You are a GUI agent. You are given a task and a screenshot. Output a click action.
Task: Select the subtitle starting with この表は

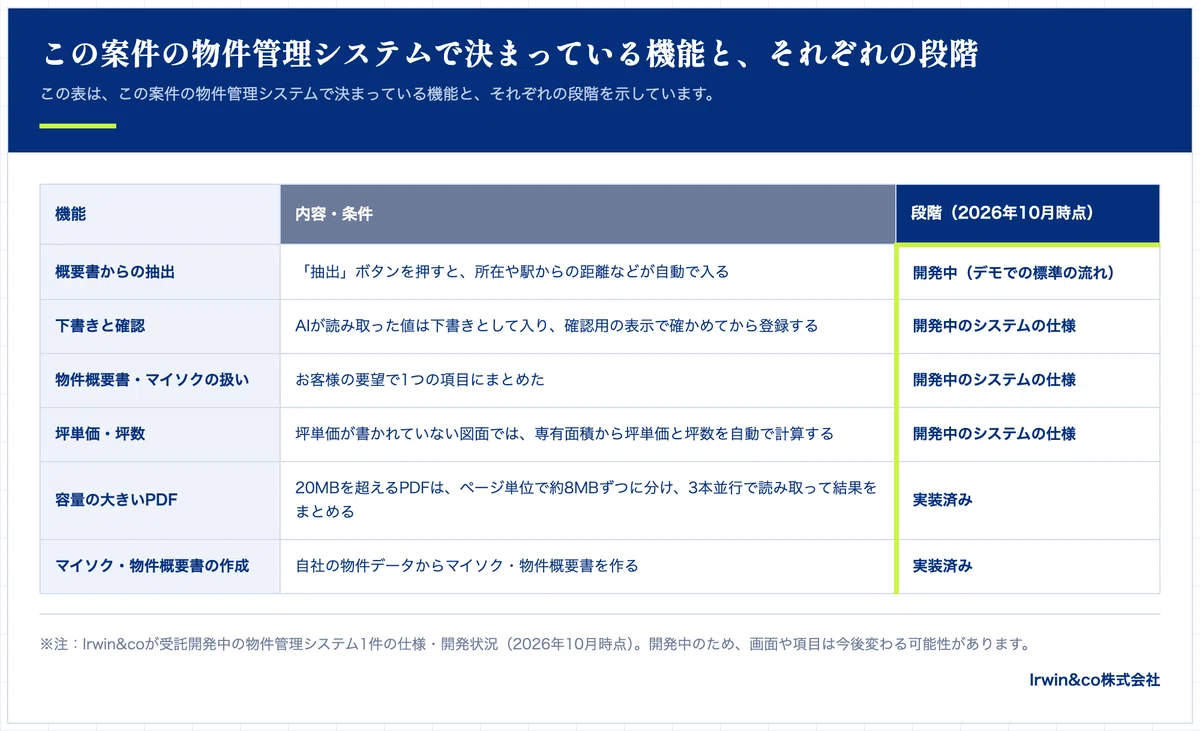point(379,96)
